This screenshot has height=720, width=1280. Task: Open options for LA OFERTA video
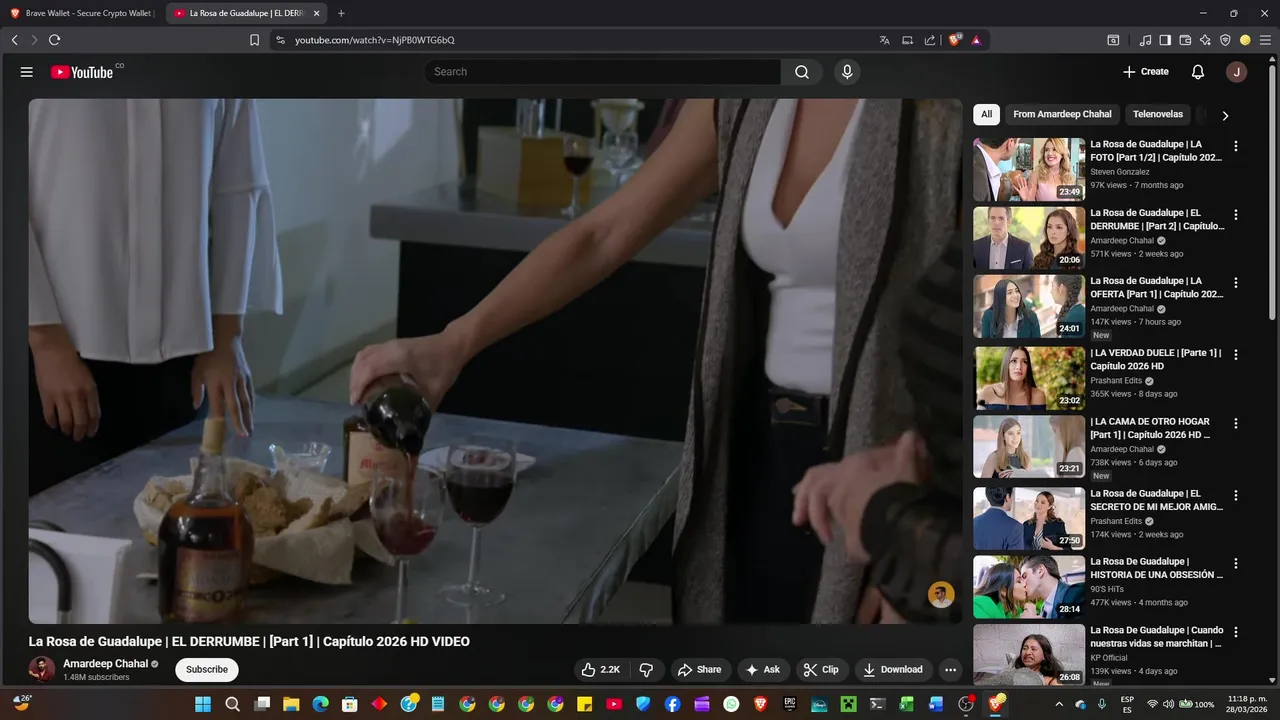(1235, 283)
